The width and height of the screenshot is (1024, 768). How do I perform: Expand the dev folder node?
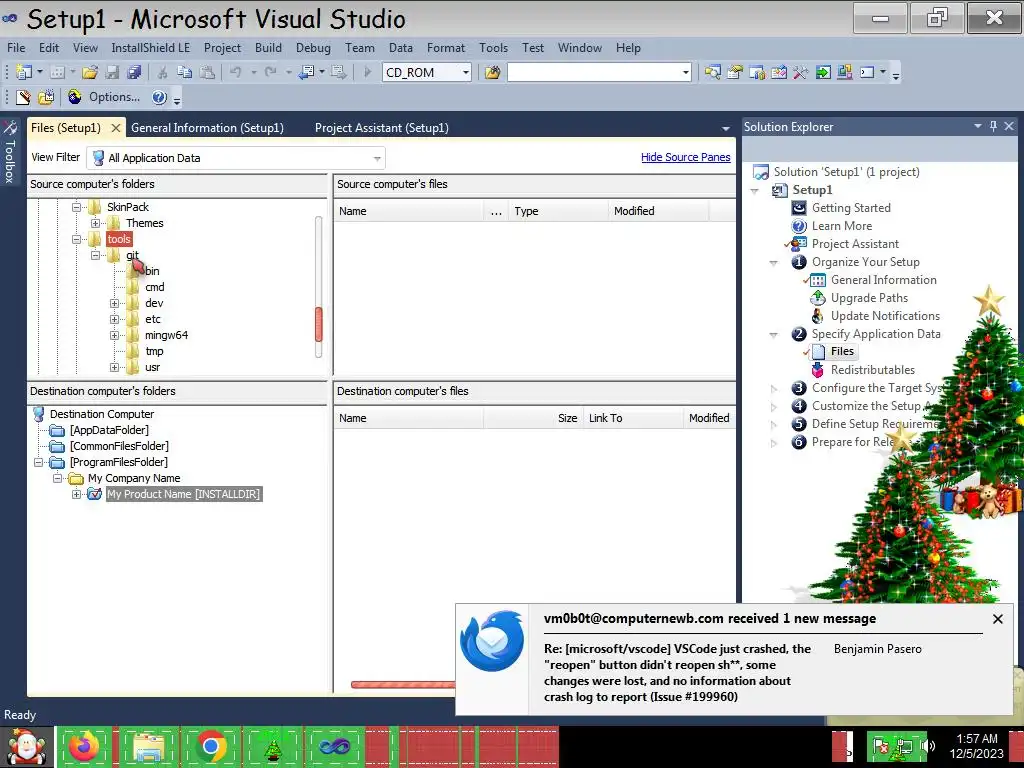[x=114, y=303]
